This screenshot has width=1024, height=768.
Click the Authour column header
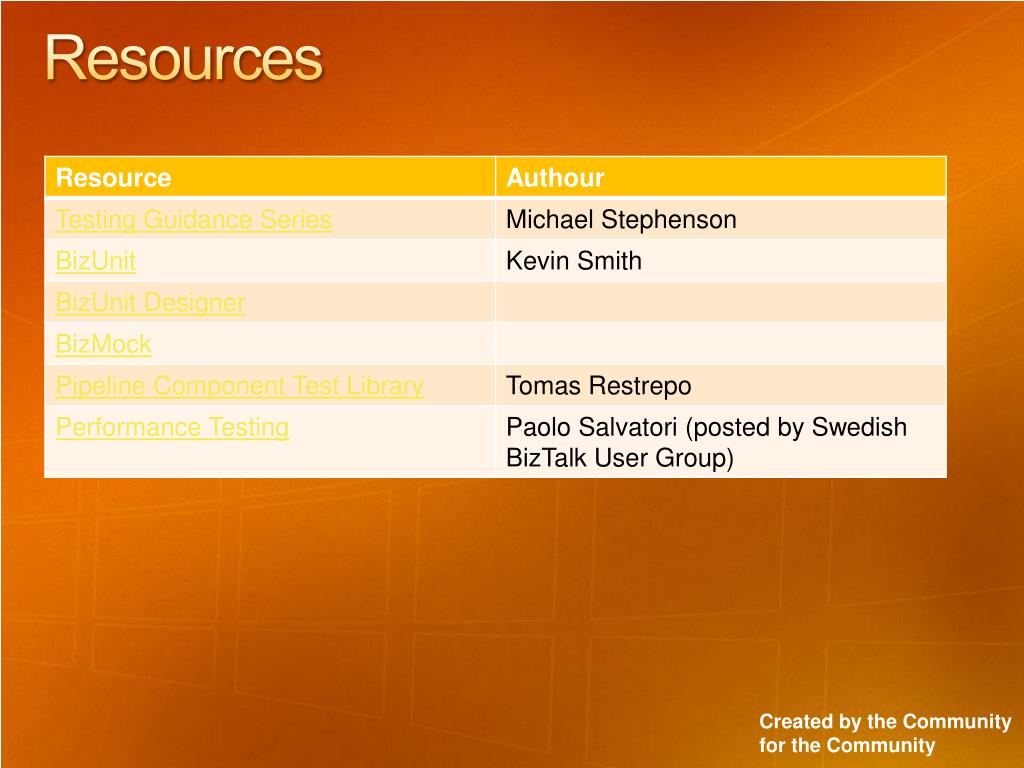click(x=721, y=177)
